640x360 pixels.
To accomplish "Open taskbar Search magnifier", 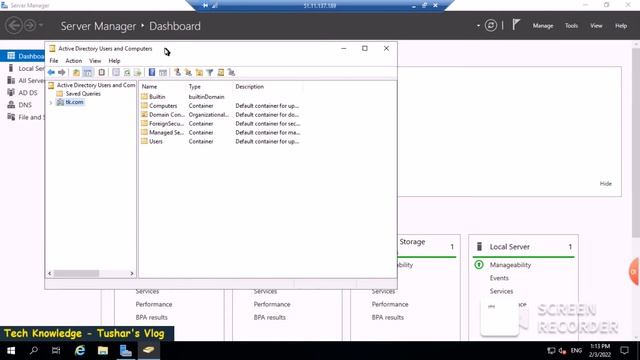I will pos(34,351).
